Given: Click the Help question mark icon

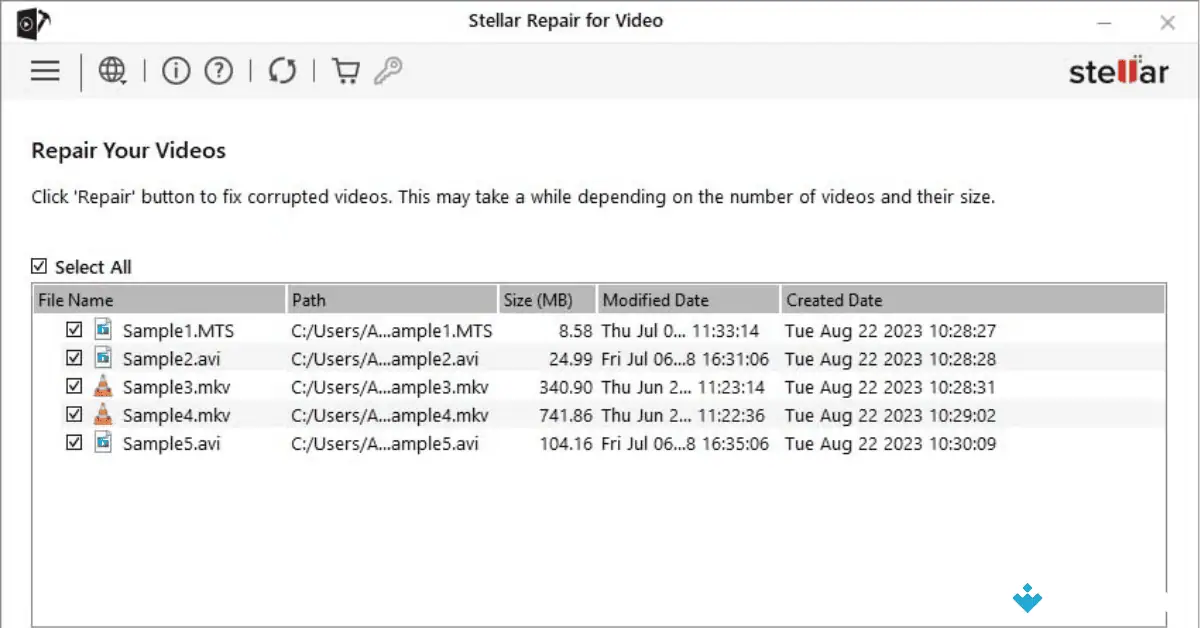Looking at the screenshot, I should pyautogui.click(x=218, y=71).
